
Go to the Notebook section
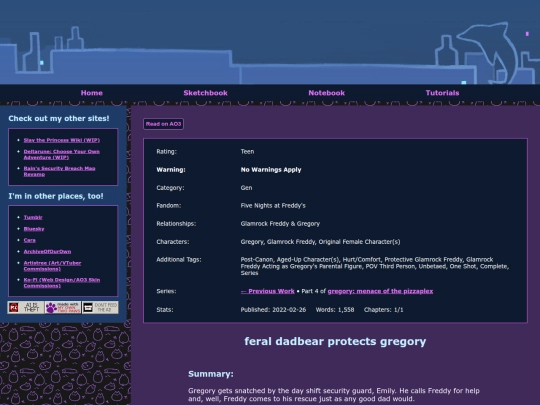tap(326, 93)
